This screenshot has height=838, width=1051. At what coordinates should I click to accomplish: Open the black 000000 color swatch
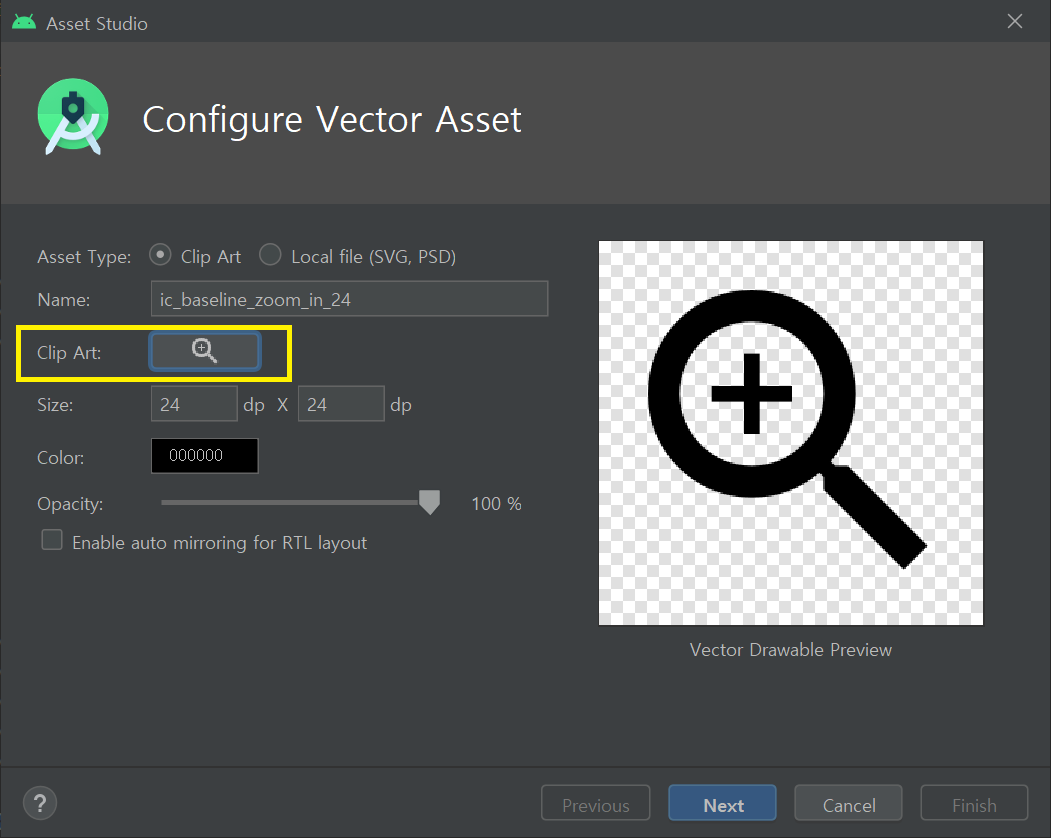point(205,456)
